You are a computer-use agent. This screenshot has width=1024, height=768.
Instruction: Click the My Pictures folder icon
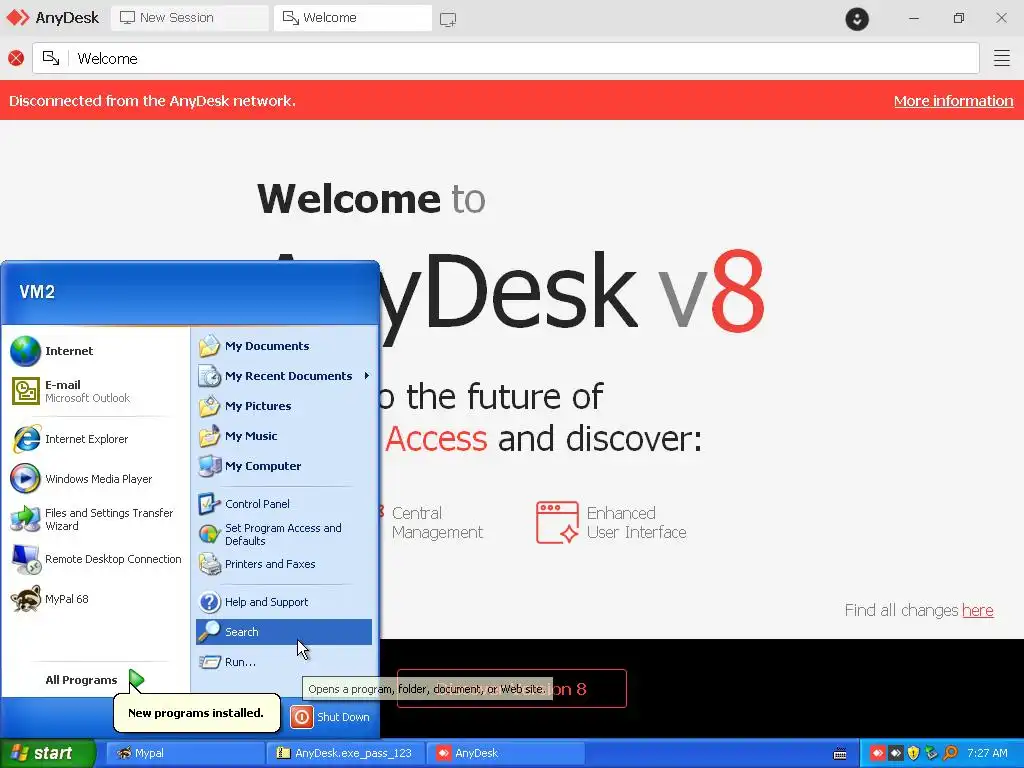210,406
